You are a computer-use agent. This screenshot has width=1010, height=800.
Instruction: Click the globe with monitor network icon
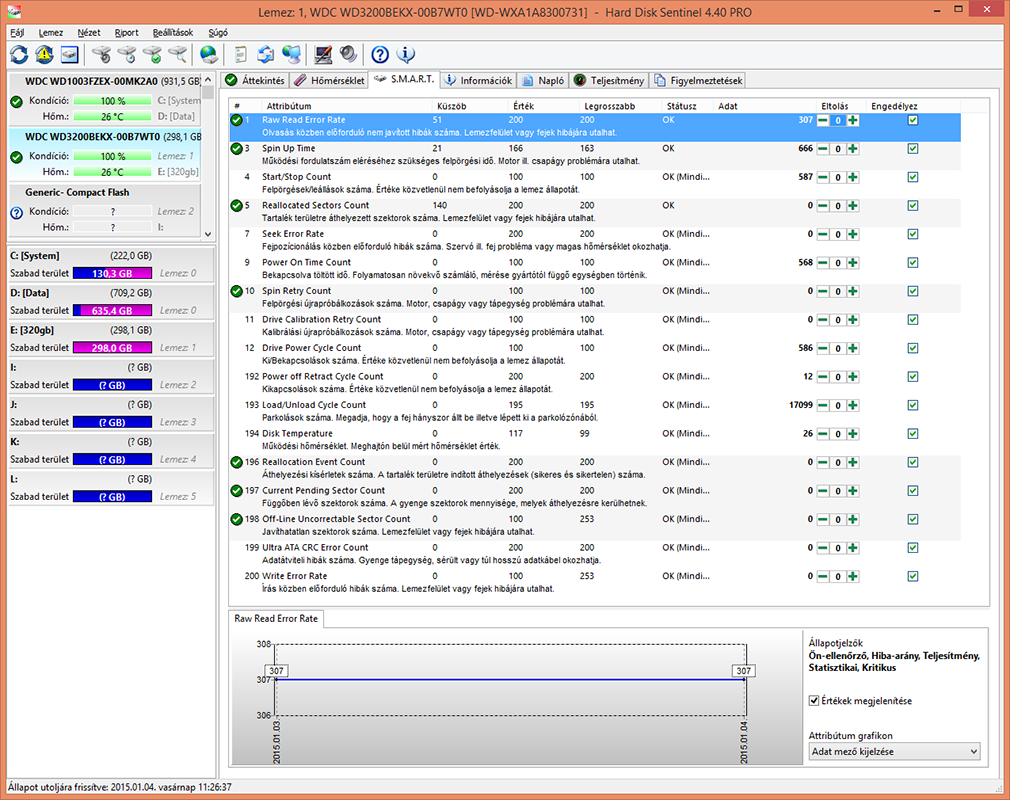point(291,55)
